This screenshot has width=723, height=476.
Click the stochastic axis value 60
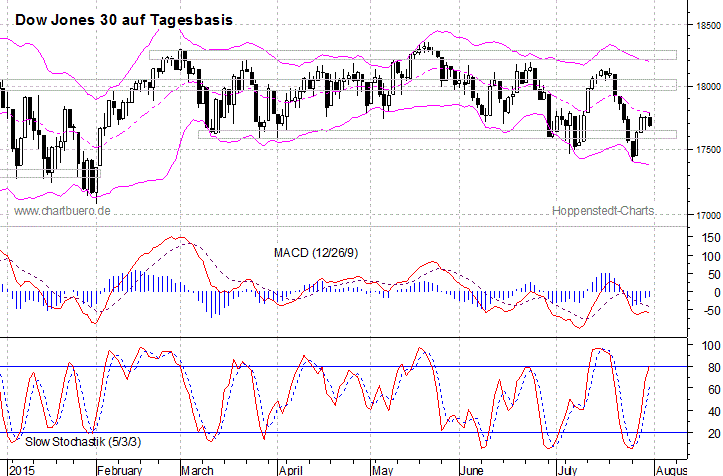[x=714, y=390]
